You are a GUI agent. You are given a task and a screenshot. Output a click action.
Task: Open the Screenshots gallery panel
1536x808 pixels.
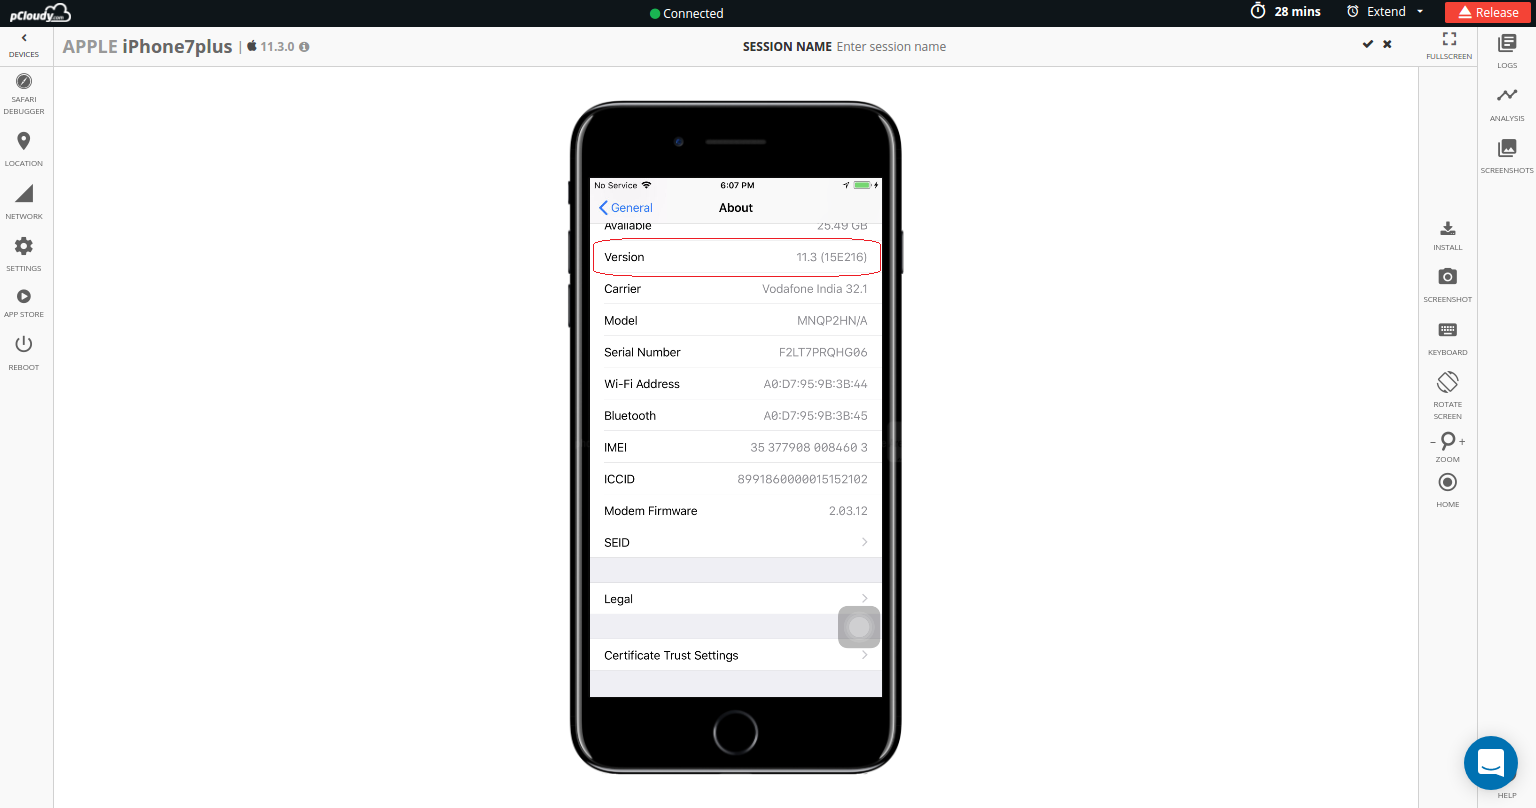pos(1507,156)
